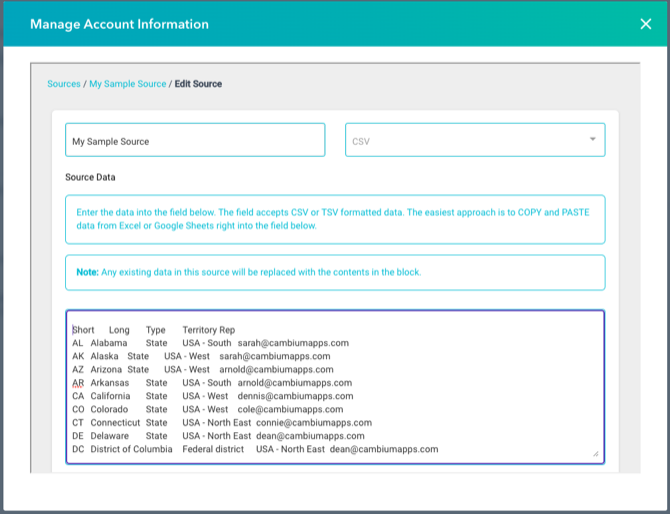Click inside the source data text area
The height and width of the screenshot is (514, 670).
point(335,387)
